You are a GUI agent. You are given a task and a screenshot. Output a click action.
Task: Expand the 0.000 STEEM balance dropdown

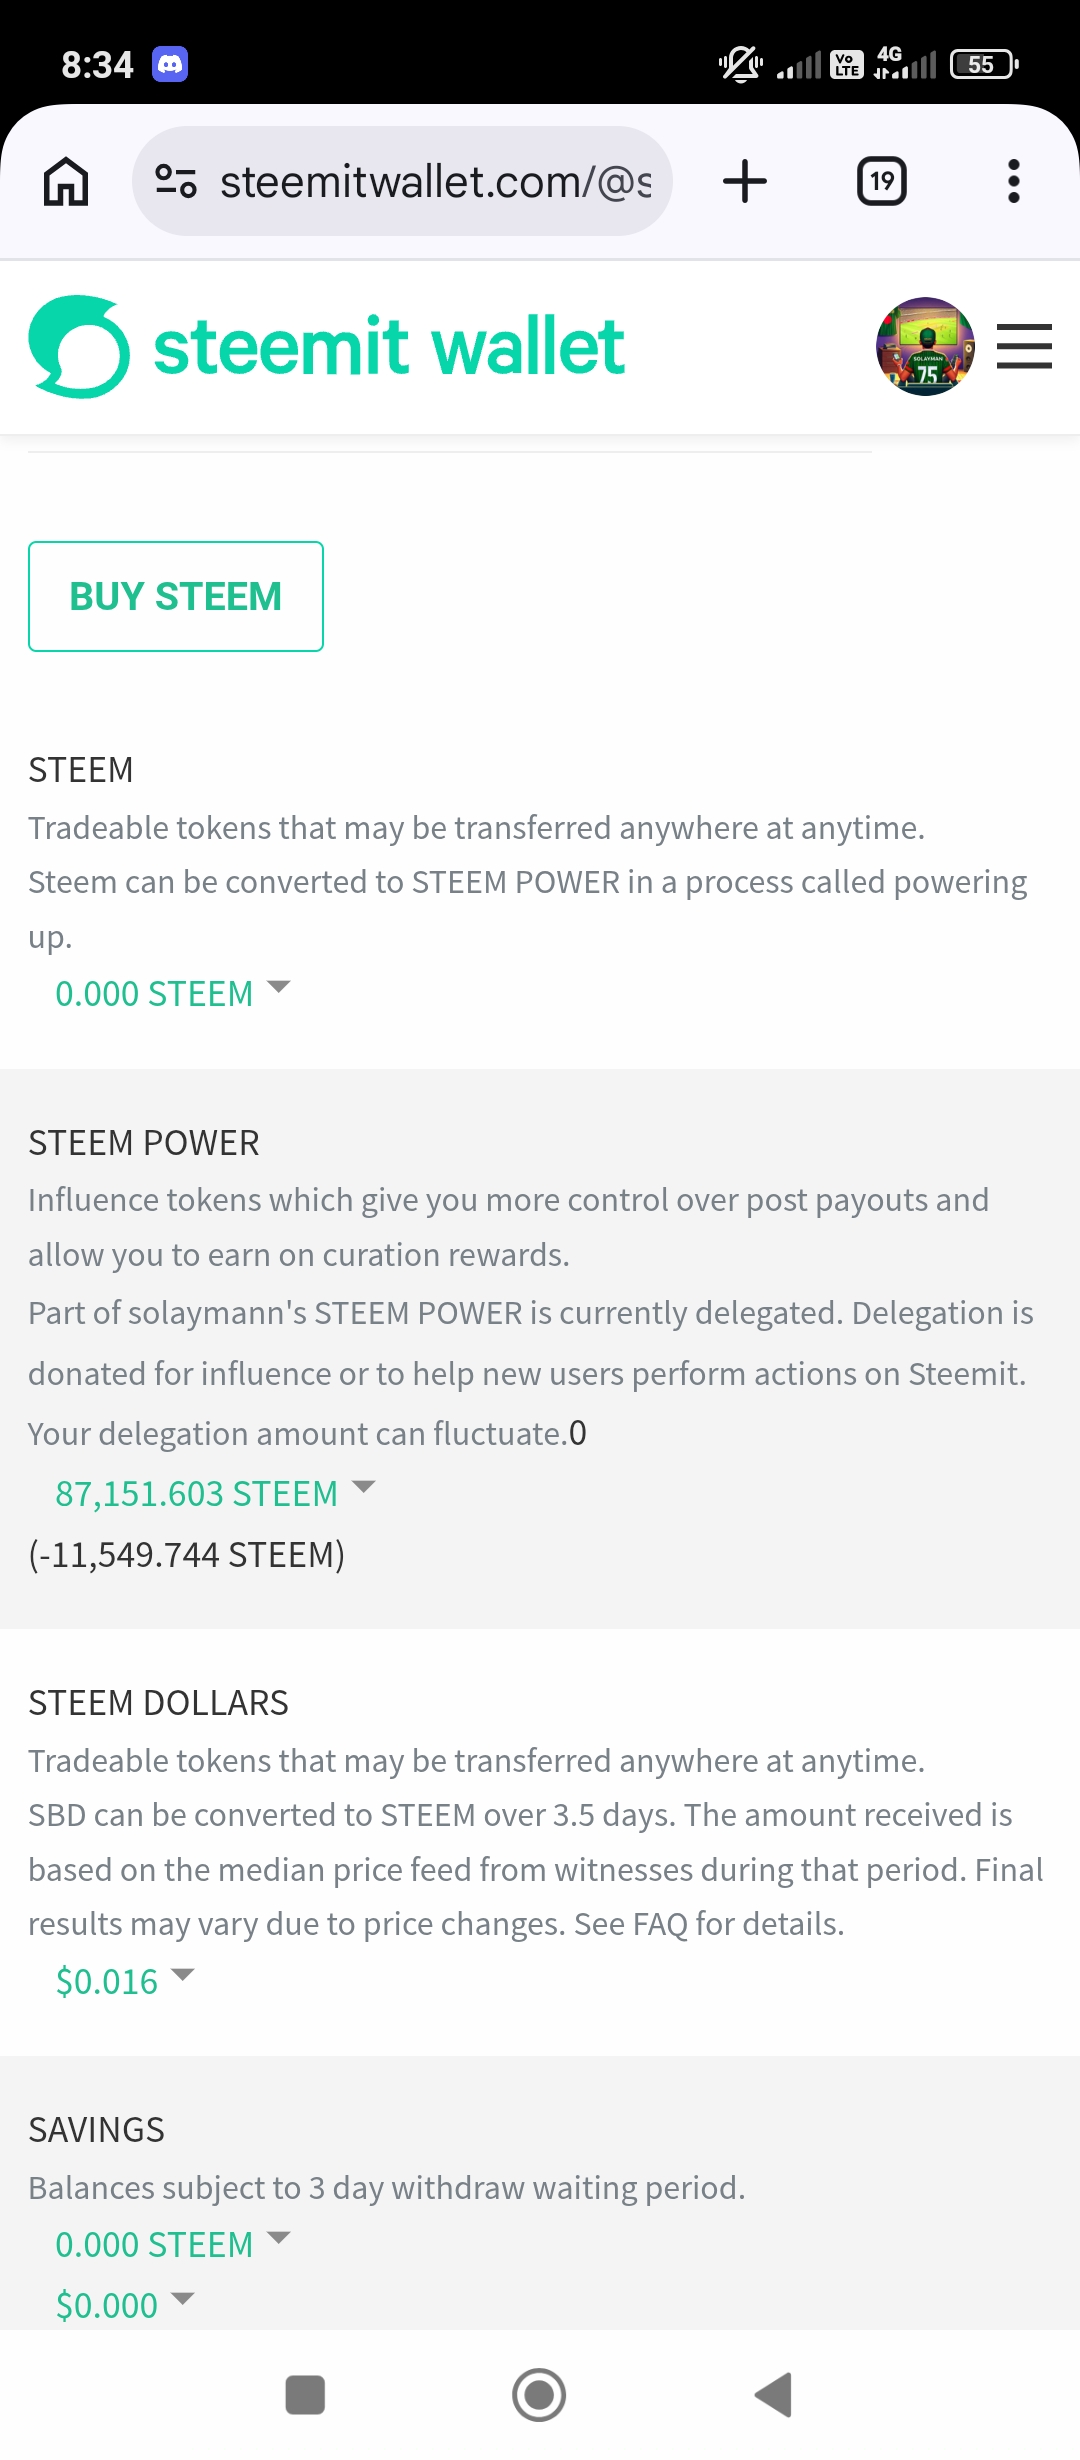click(x=172, y=994)
